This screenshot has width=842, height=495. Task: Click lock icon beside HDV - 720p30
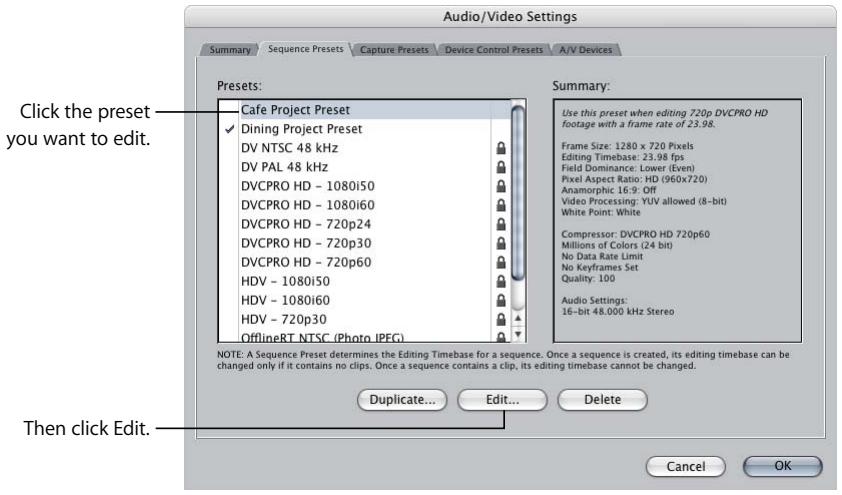[x=500, y=319]
